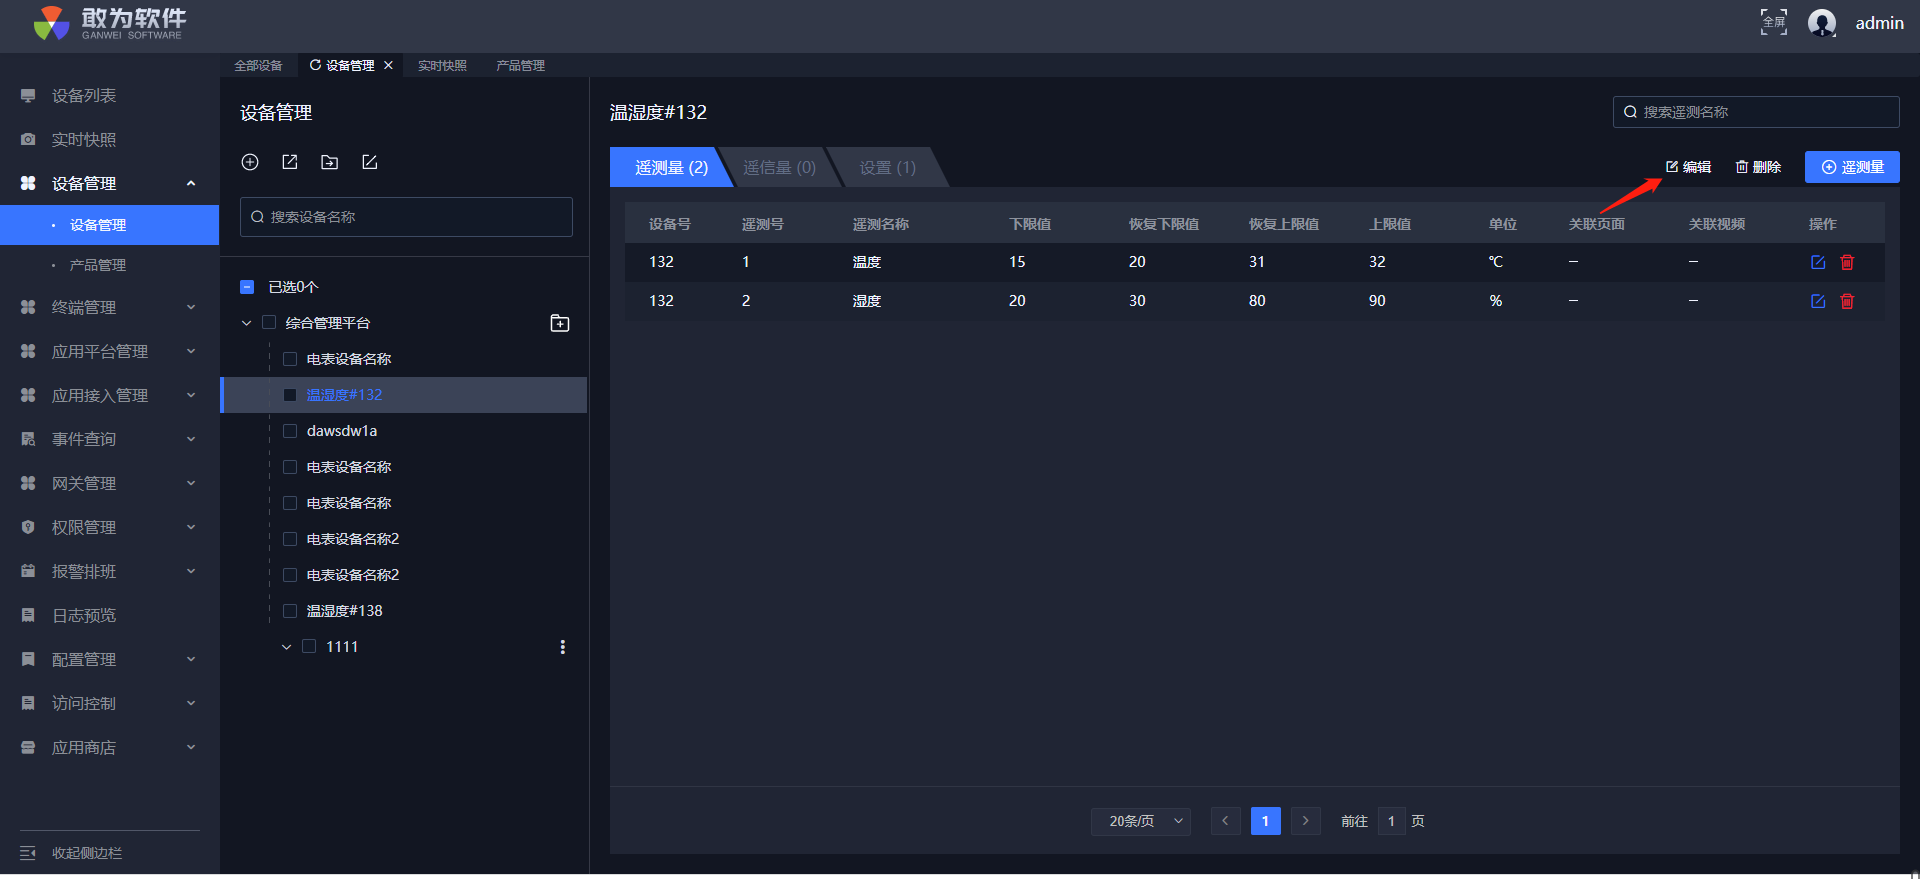Toggle fullscreen mode icon
This screenshot has width=1920, height=879.
point(1773,22)
